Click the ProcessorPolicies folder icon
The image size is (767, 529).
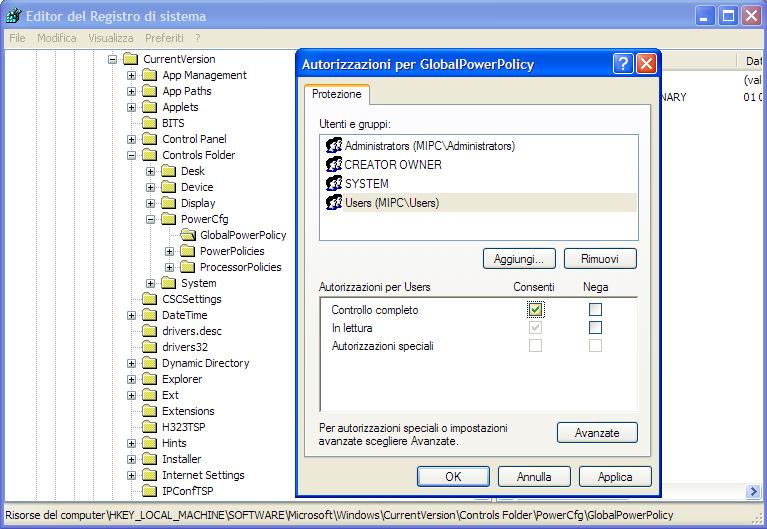[188, 267]
